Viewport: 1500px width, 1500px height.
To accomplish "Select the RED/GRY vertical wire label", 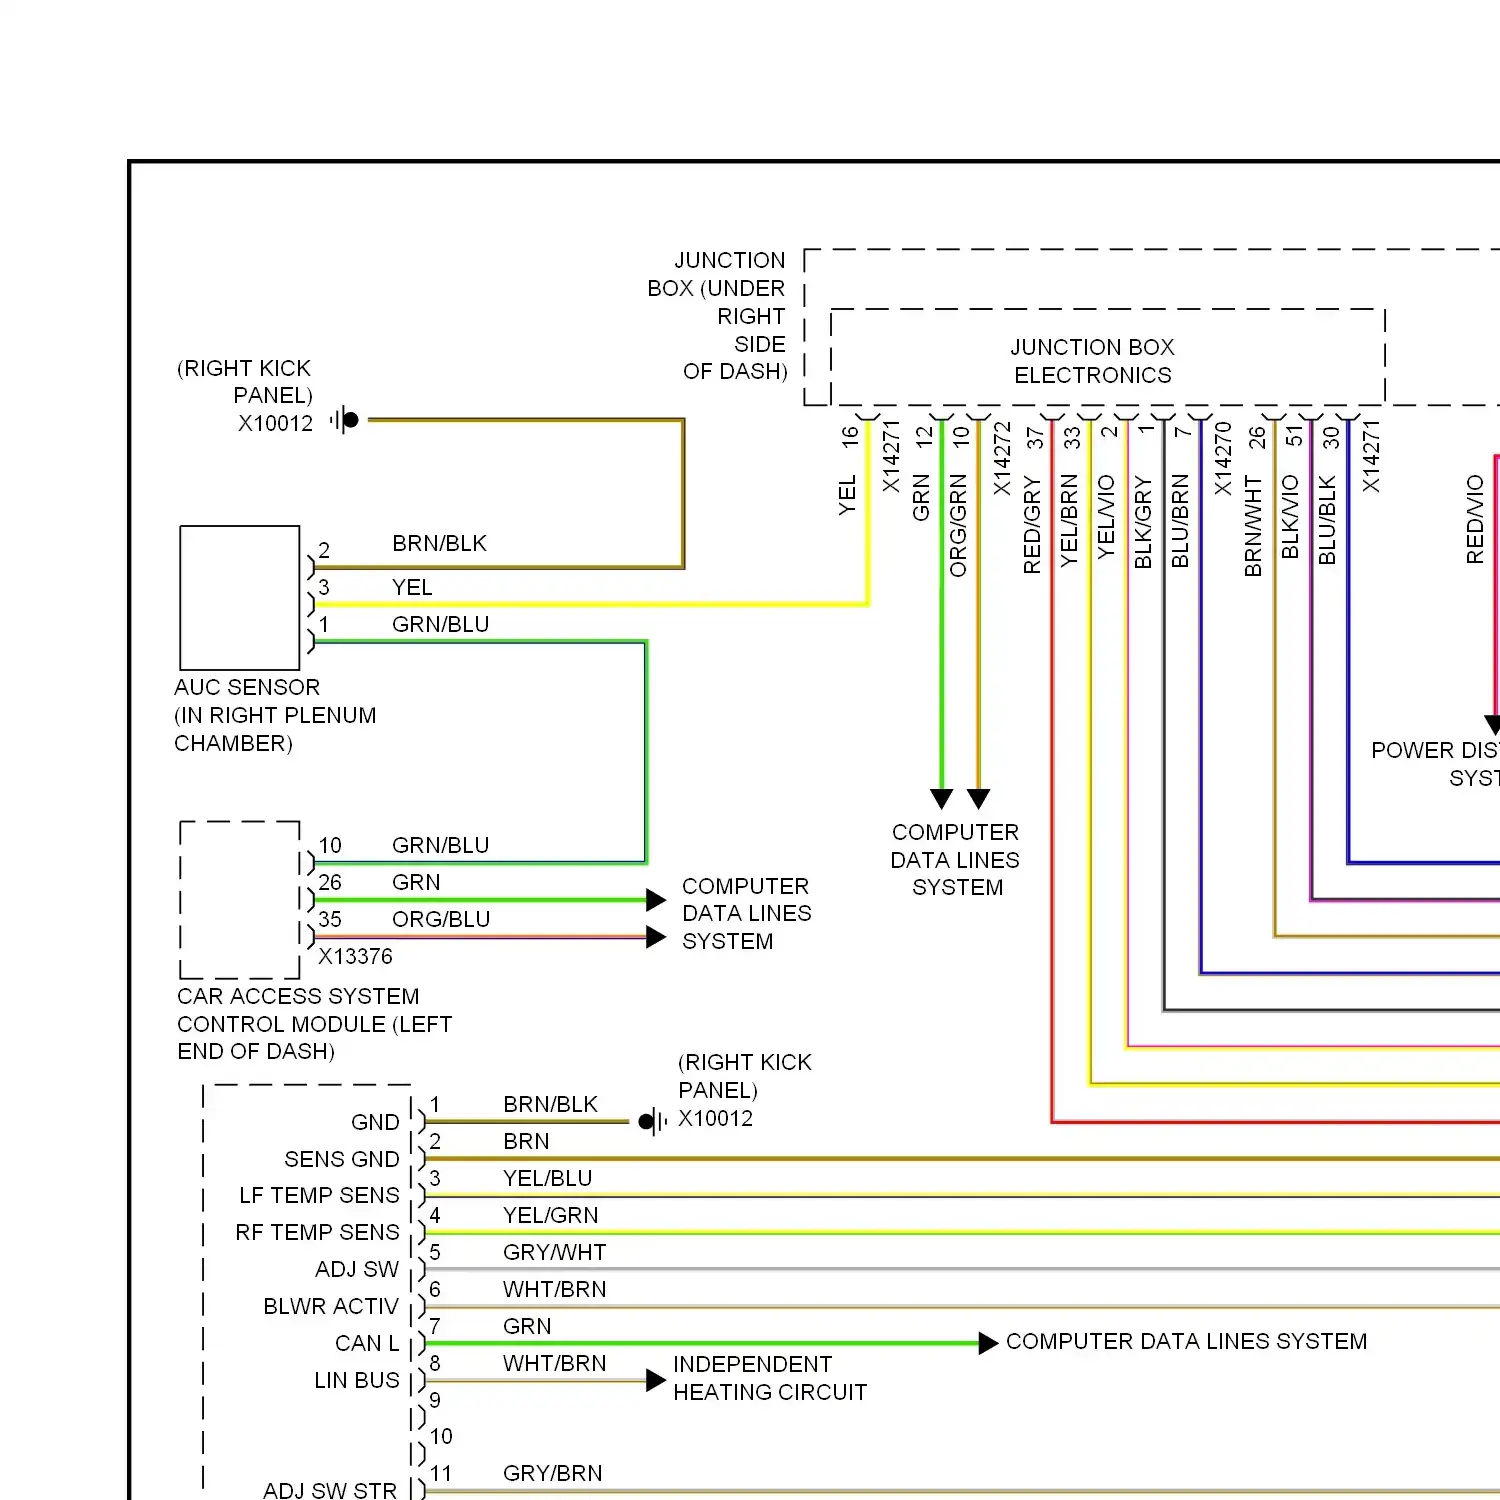I will click(x=1032, y=525).
